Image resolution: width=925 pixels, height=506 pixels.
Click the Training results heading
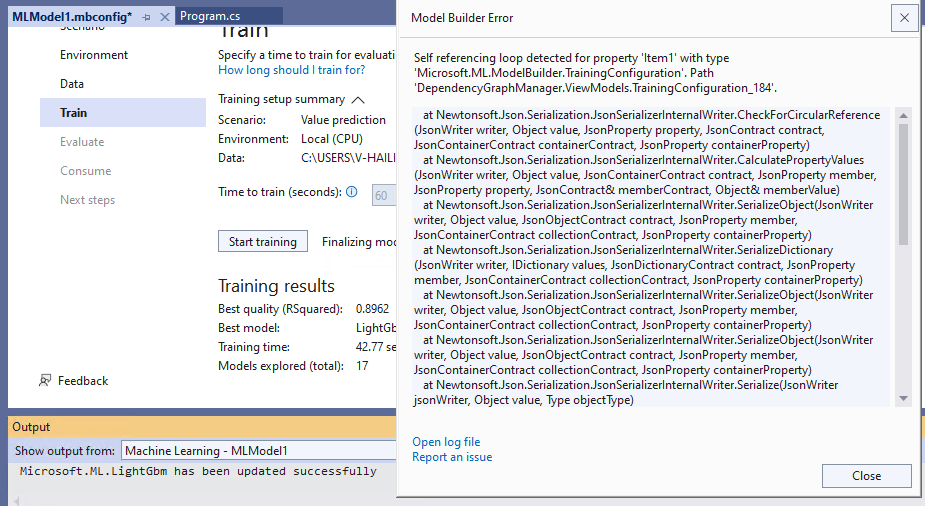tap(276, 286)
